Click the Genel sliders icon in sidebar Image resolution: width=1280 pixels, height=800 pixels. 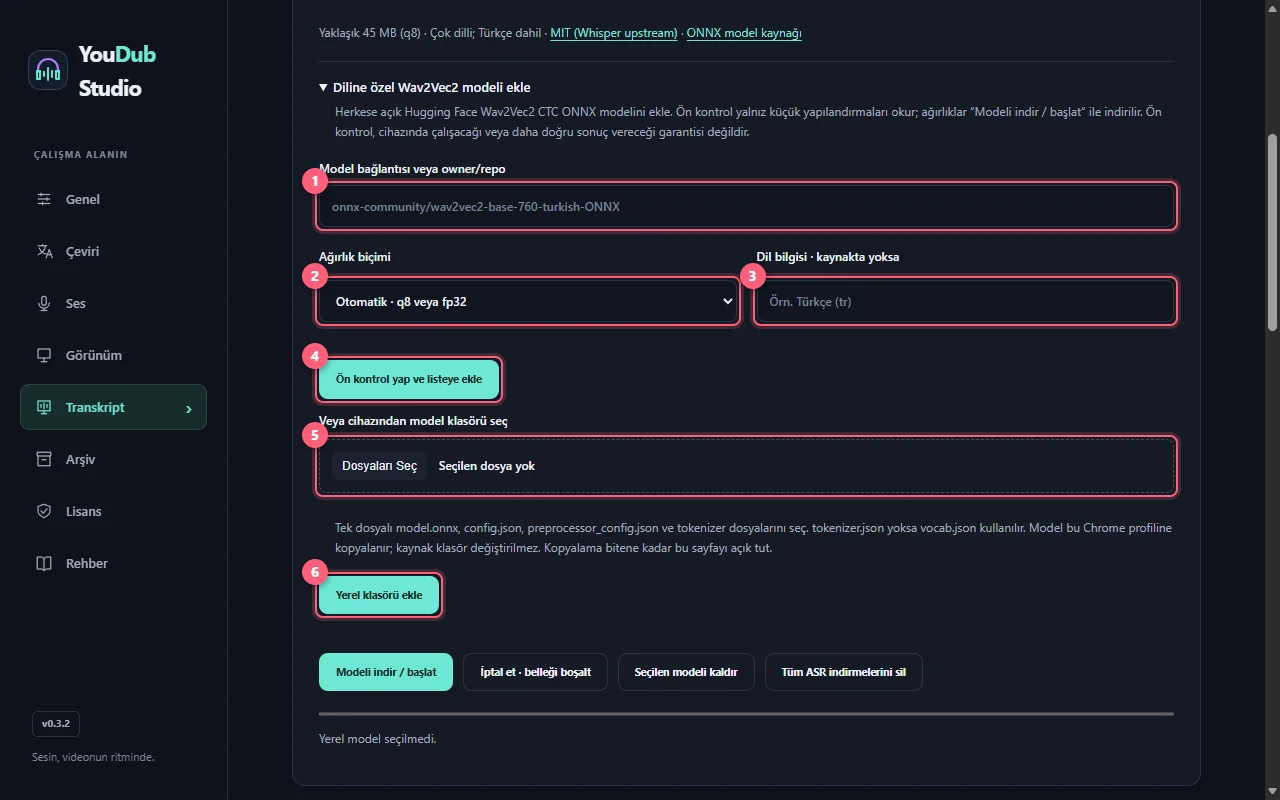[44, 199]
